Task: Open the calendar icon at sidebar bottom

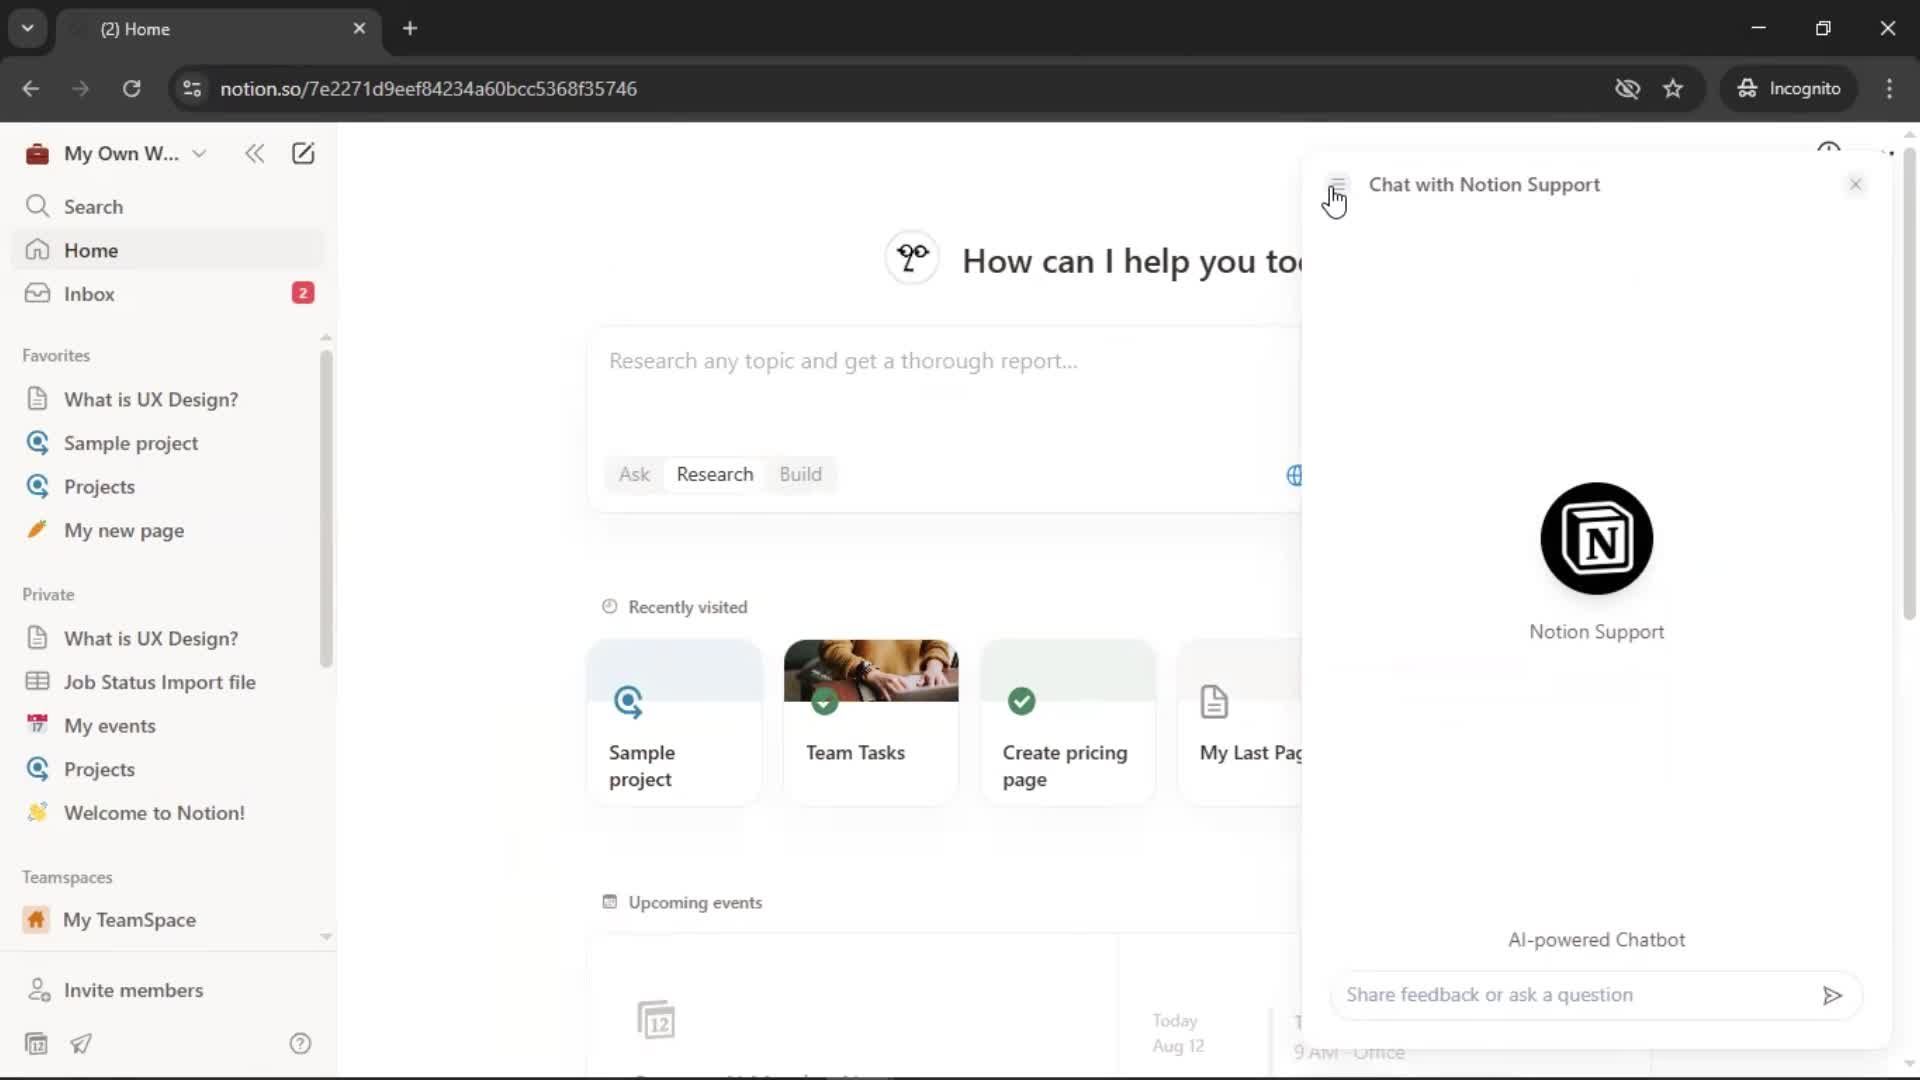Action: coord(36,1044)
